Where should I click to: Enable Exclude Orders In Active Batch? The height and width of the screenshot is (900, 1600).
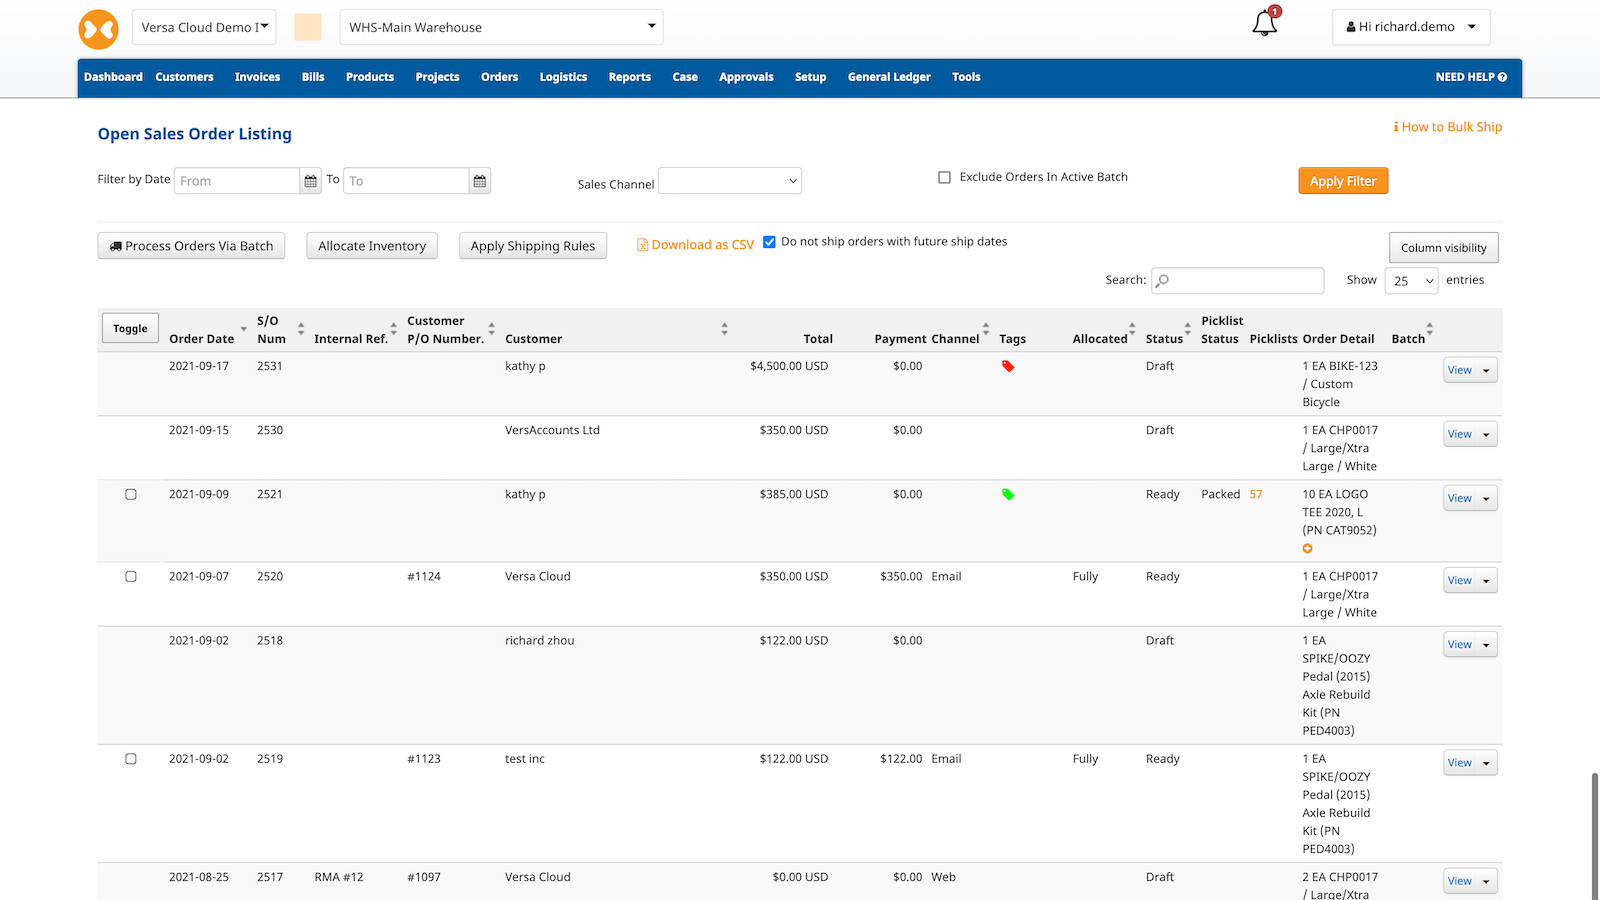pos(944,176)
